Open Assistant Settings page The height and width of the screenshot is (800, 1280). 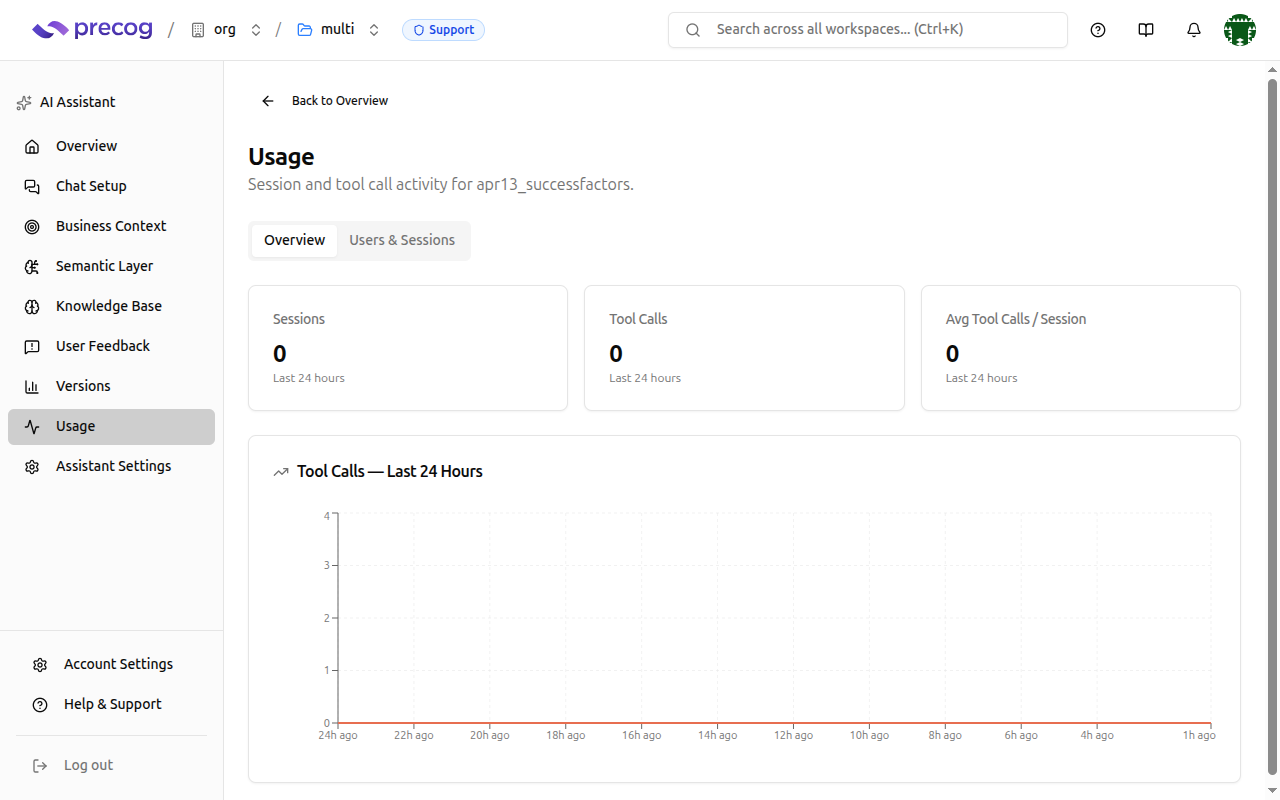coord(111,466)
